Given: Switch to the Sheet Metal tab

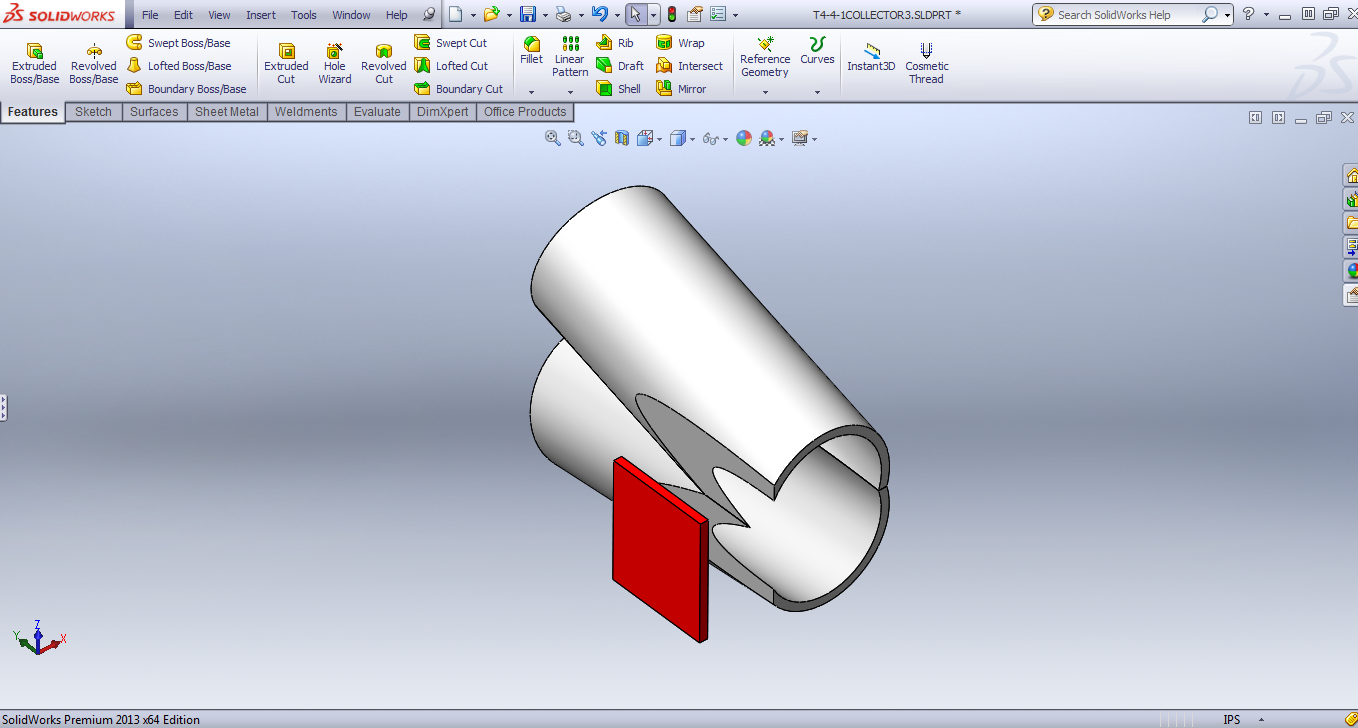Looking at the screenshot, I should tap(226, 112).
